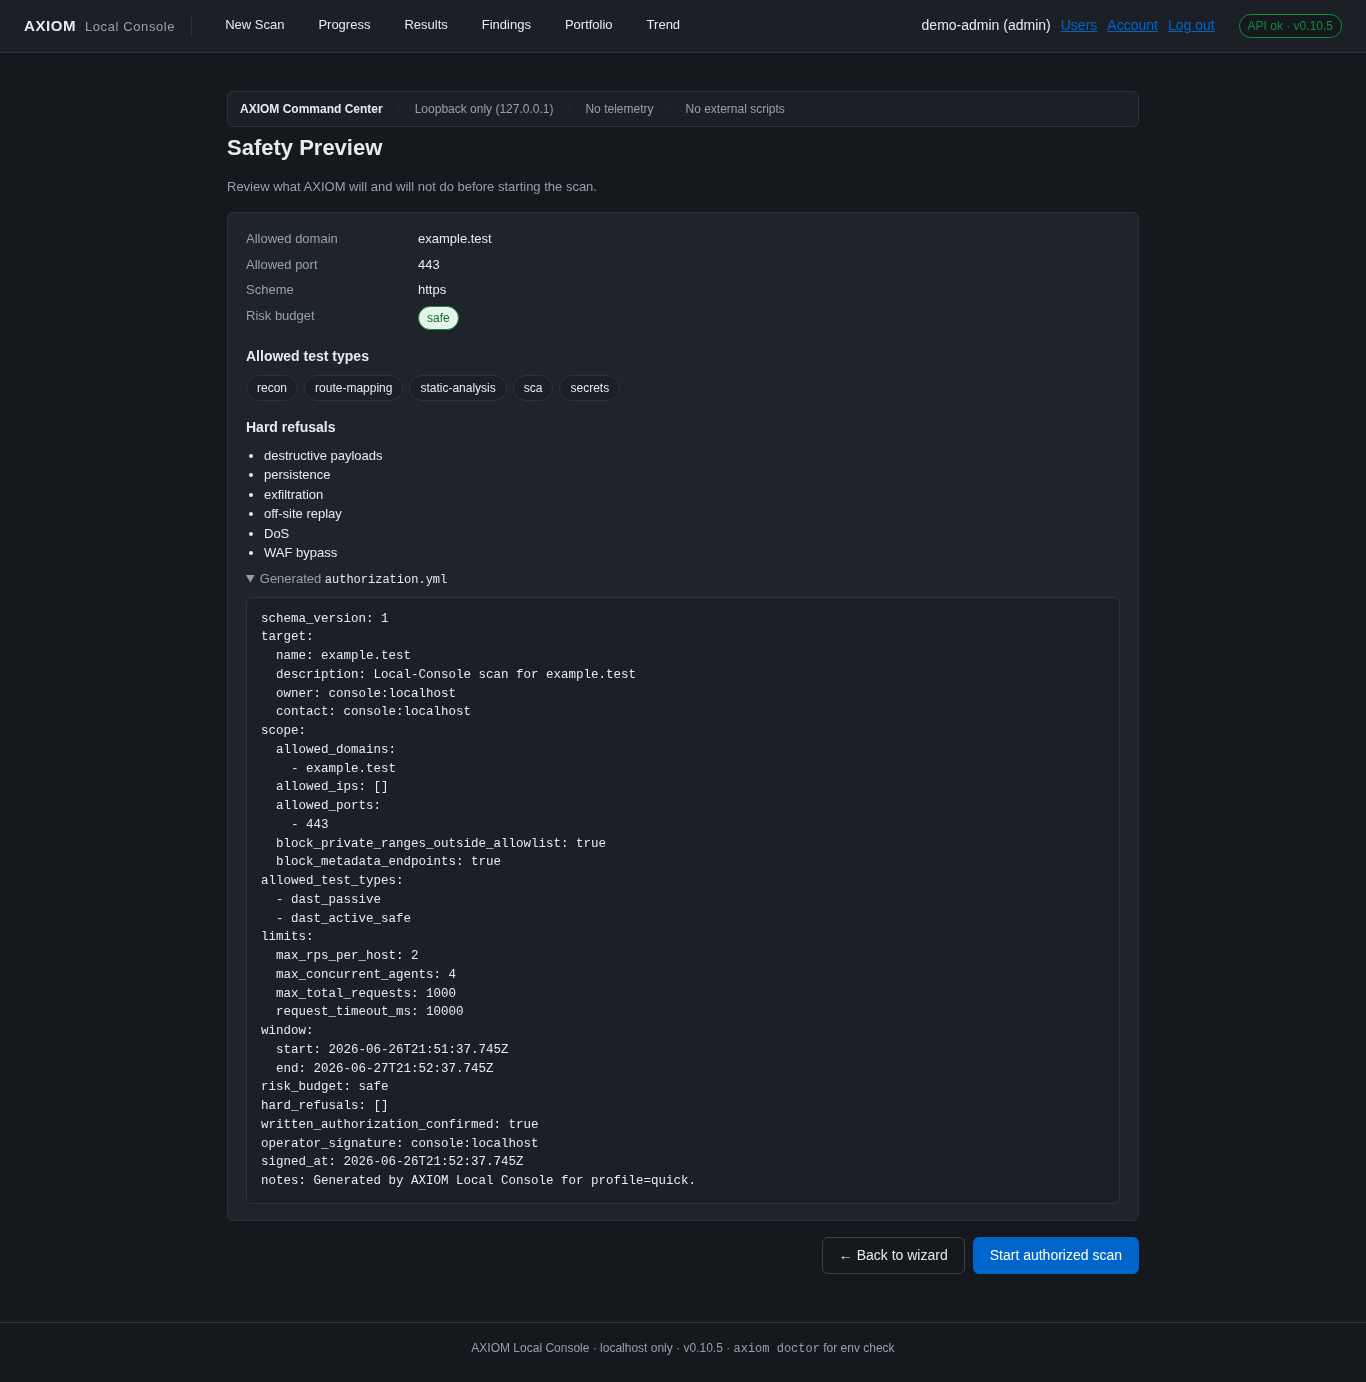Click the max_total_requests: 1000 line

point(366,993)
